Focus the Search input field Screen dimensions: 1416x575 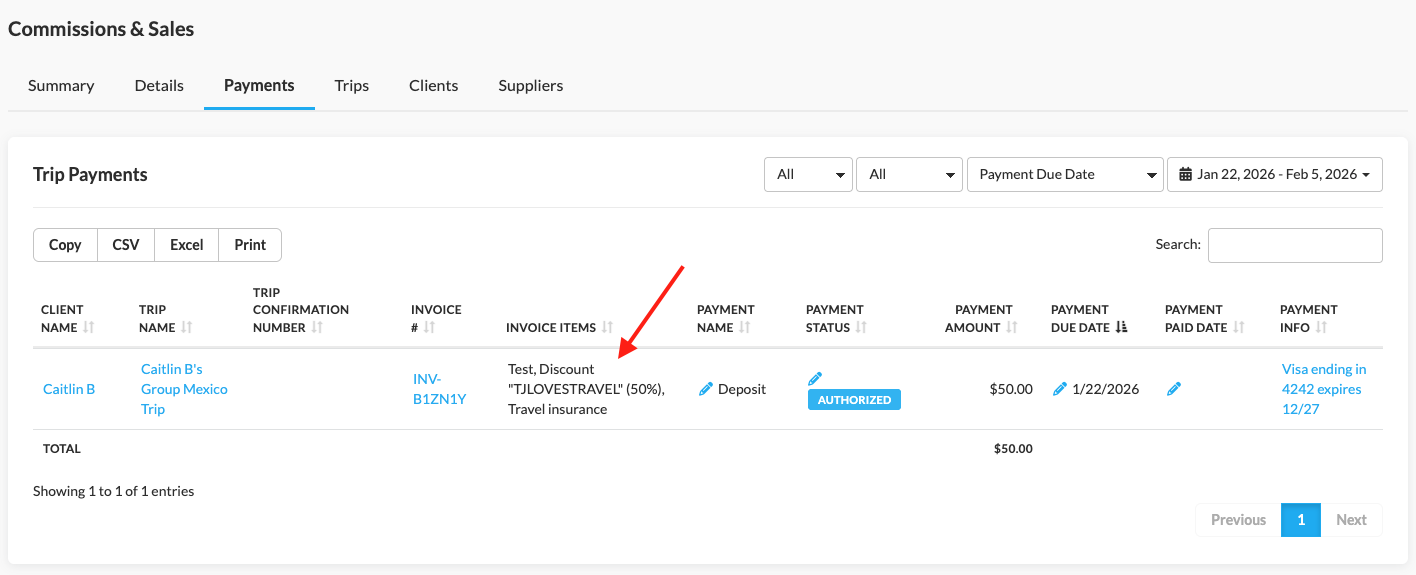1294,245
